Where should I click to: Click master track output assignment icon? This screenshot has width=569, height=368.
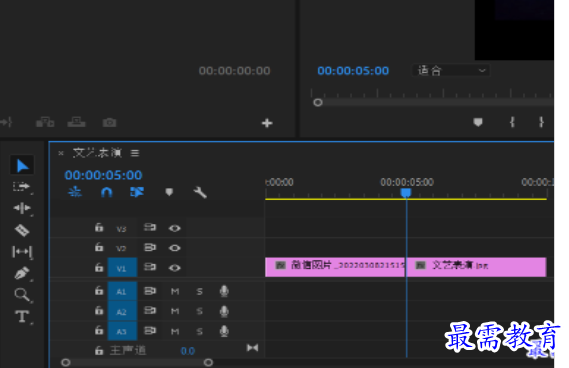pyautogui.click(x=252, y=348)
